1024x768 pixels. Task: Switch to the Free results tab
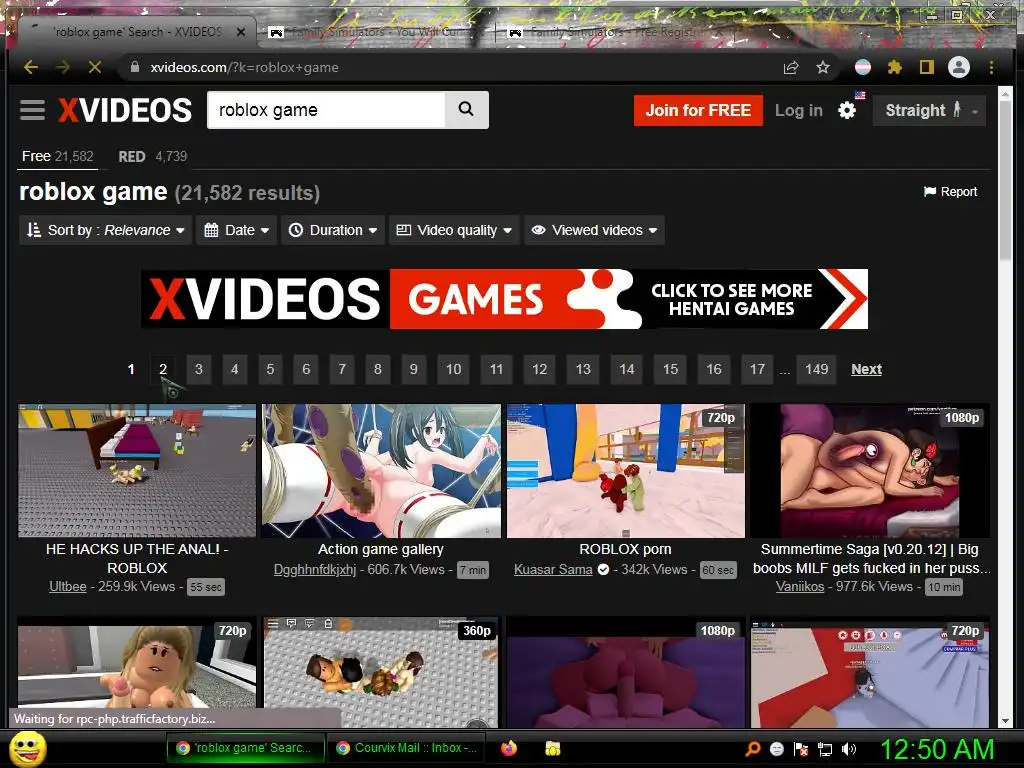57,156
